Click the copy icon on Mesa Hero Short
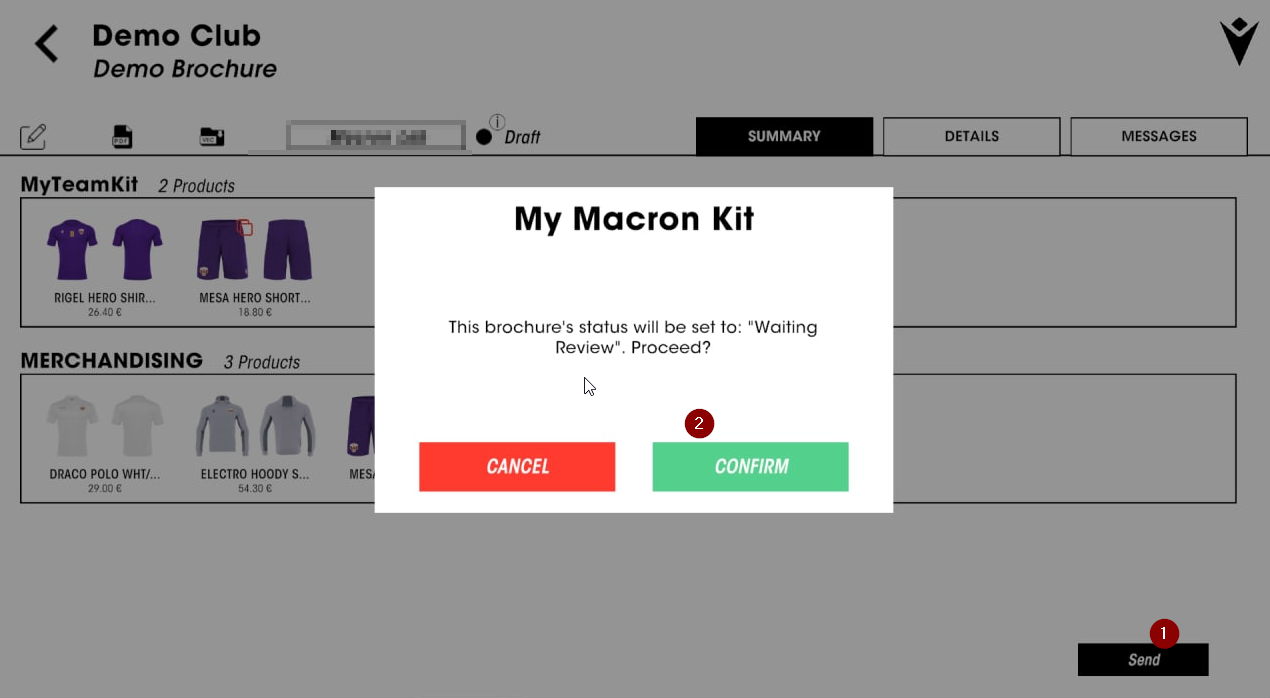 click(244, 228)
